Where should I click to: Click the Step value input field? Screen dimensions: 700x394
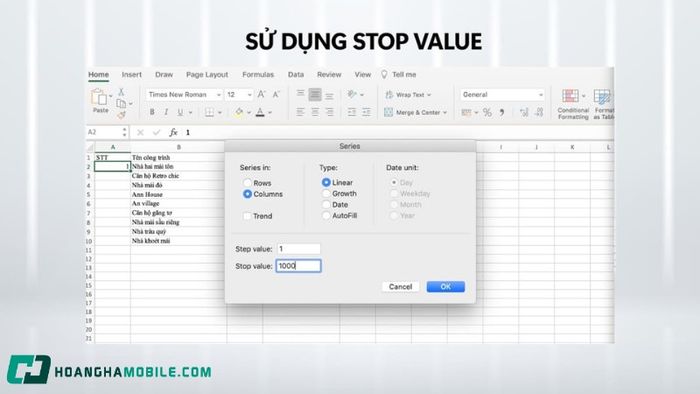[x=299, y=249]
